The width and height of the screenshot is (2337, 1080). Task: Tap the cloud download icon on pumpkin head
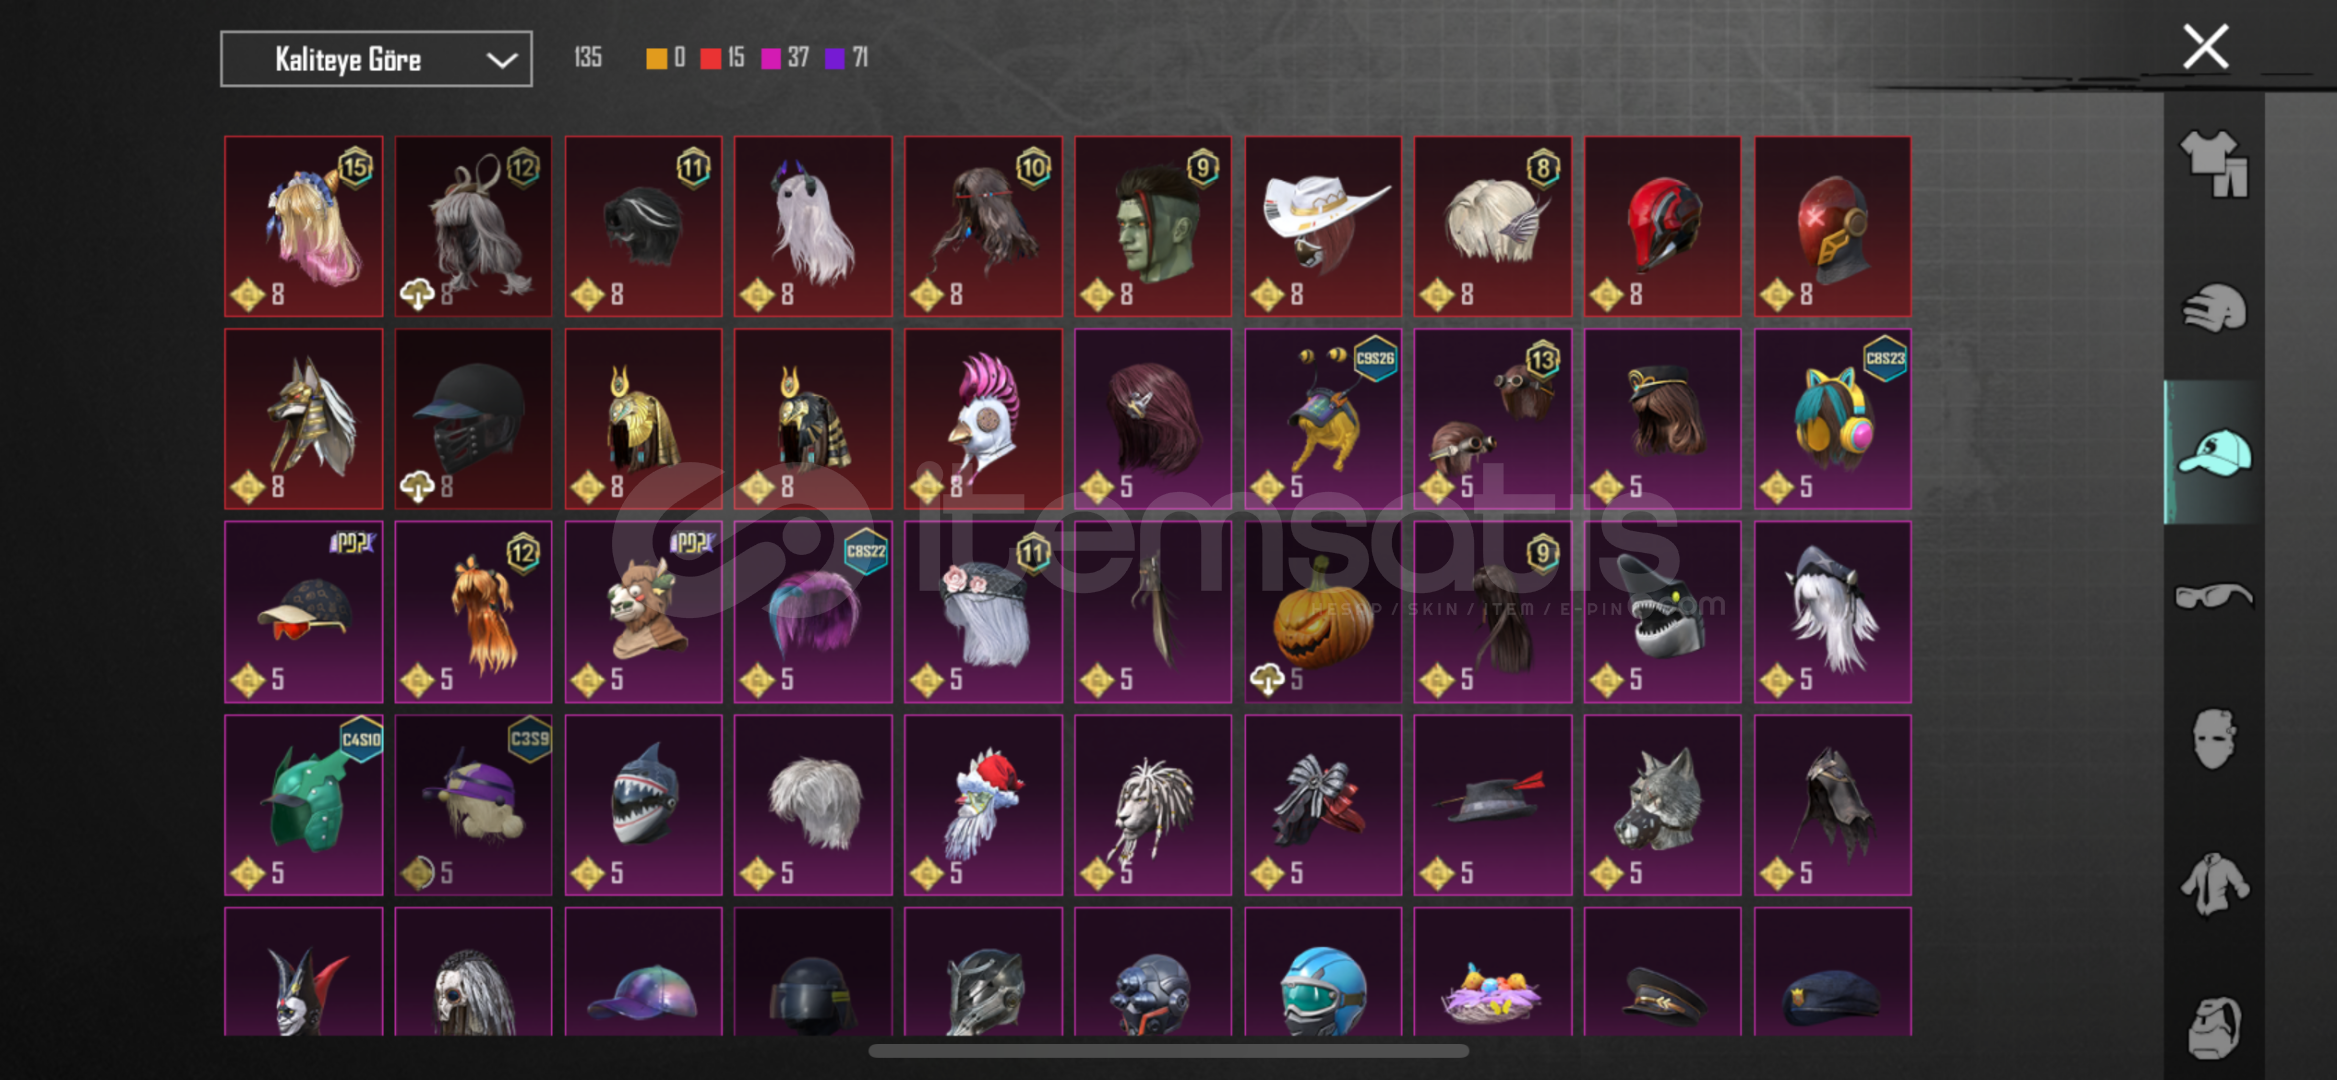[1267, 680]
